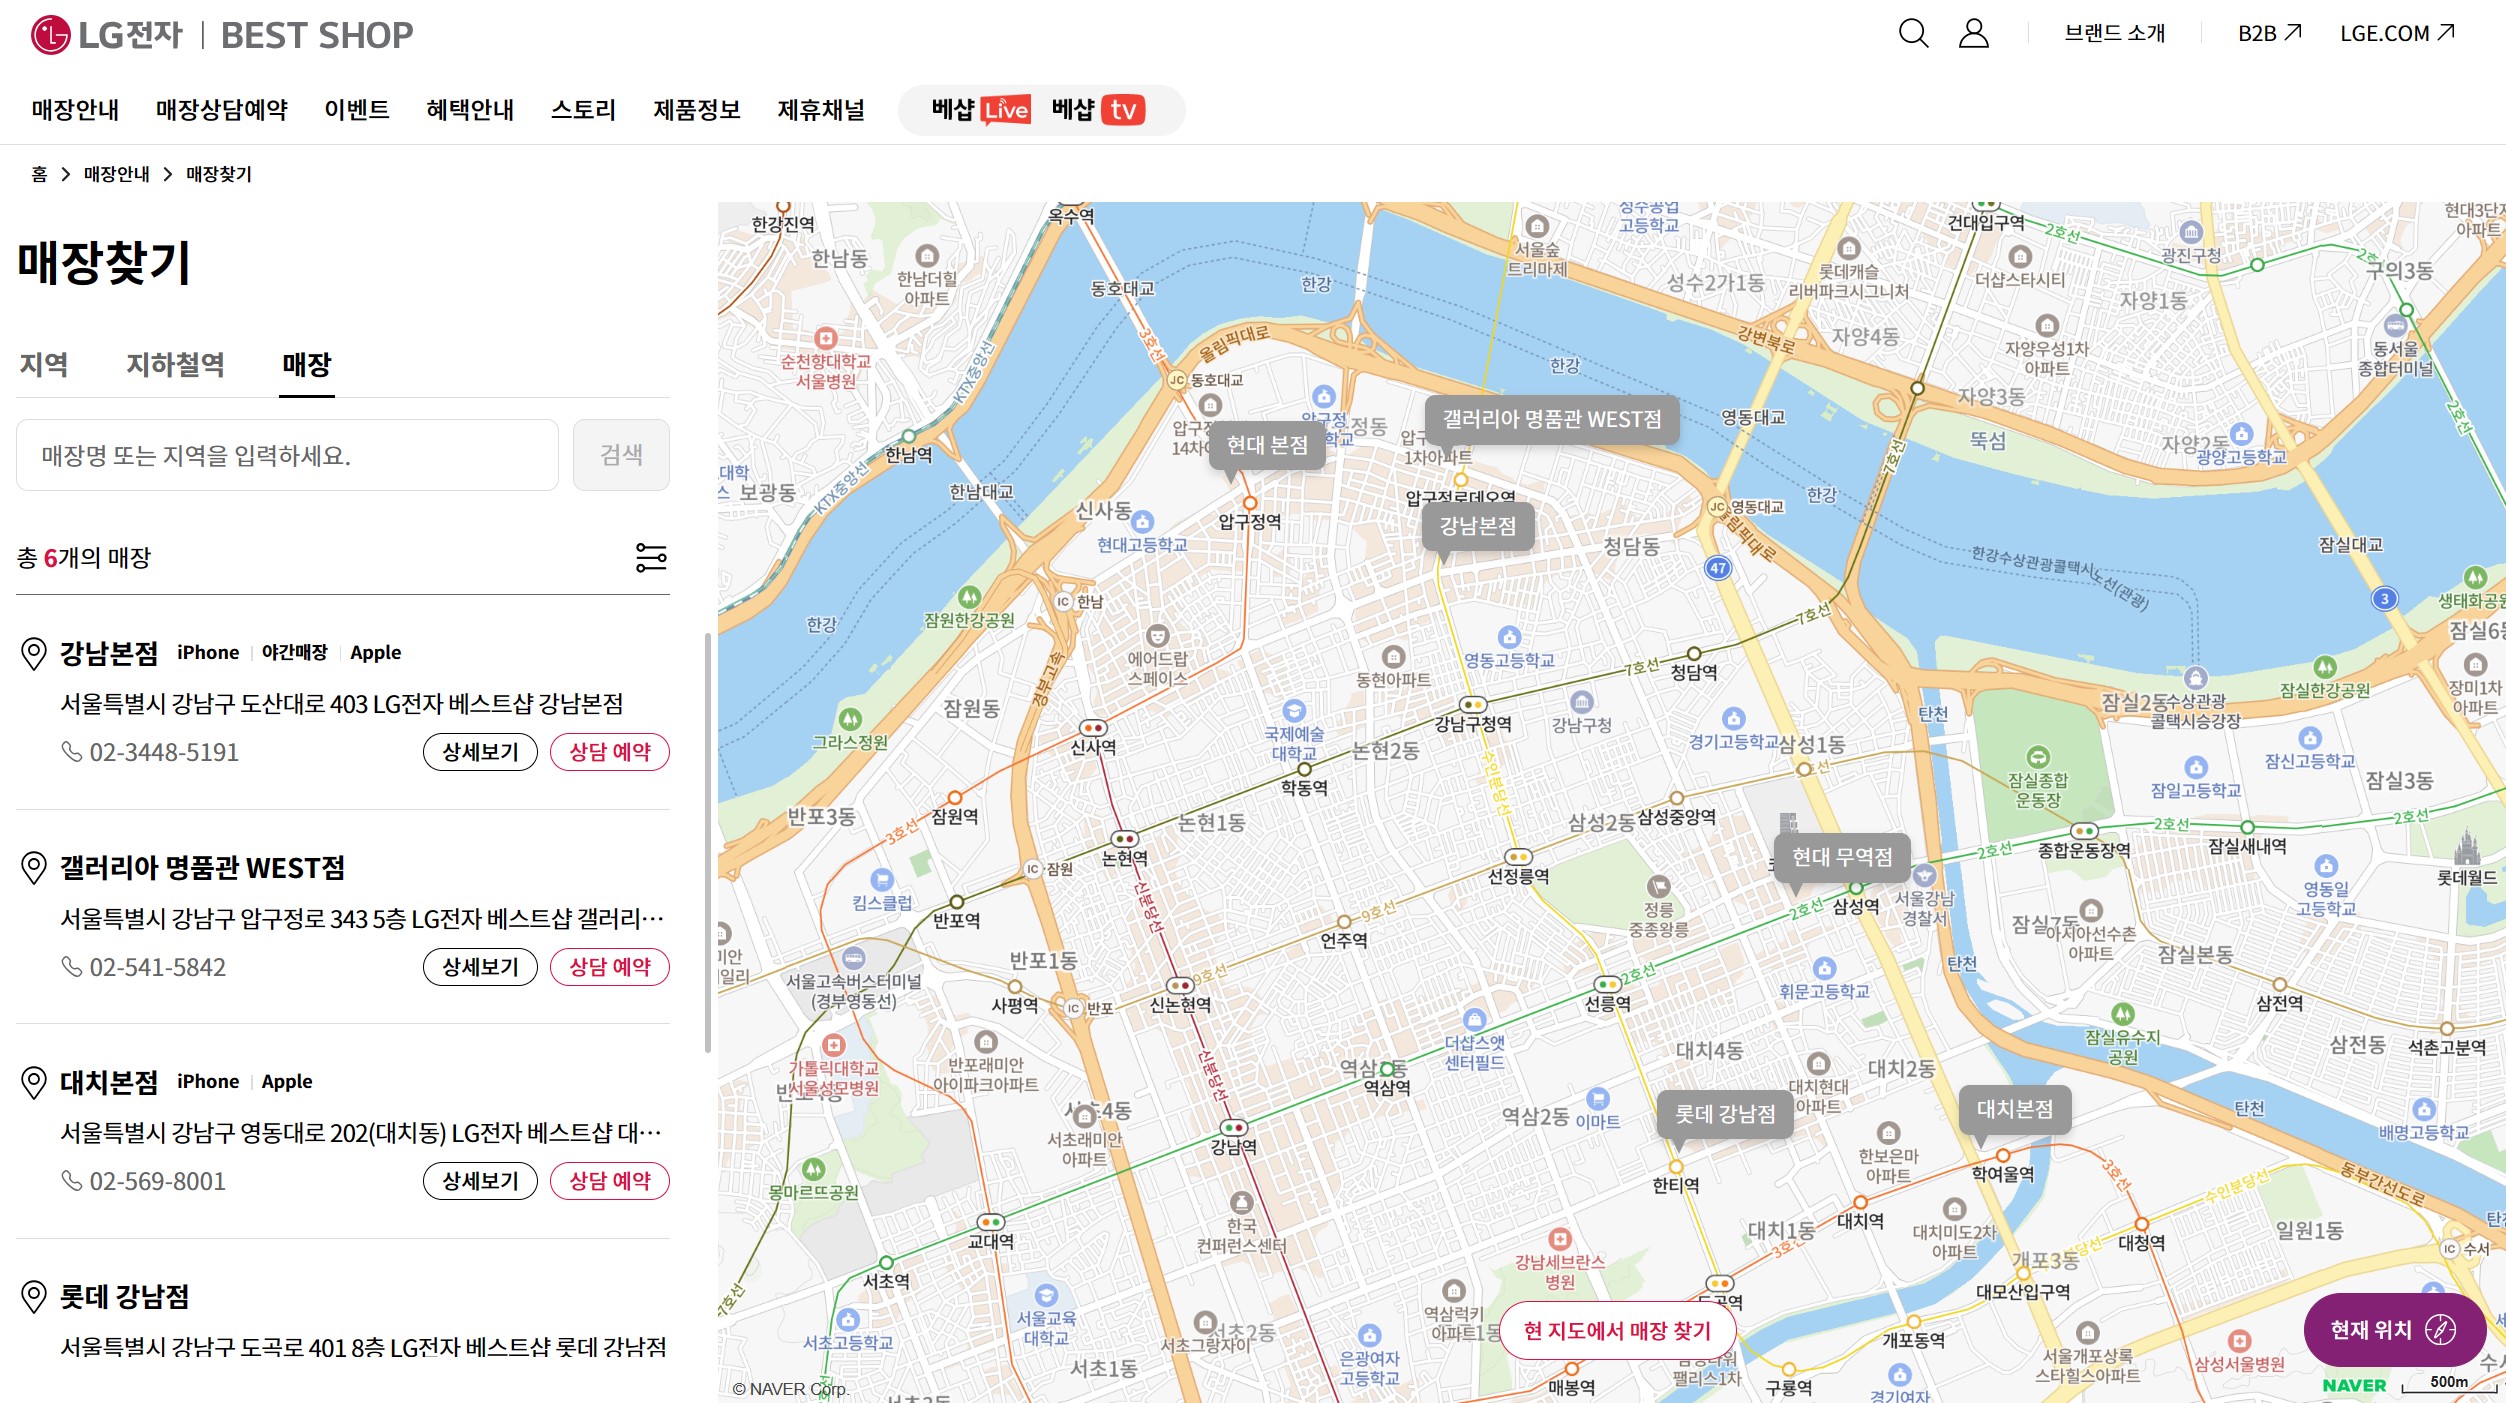Click phone icon beside 02-3448-5191
Viewport: 2506px width, 1403px height.
[71, 751]
